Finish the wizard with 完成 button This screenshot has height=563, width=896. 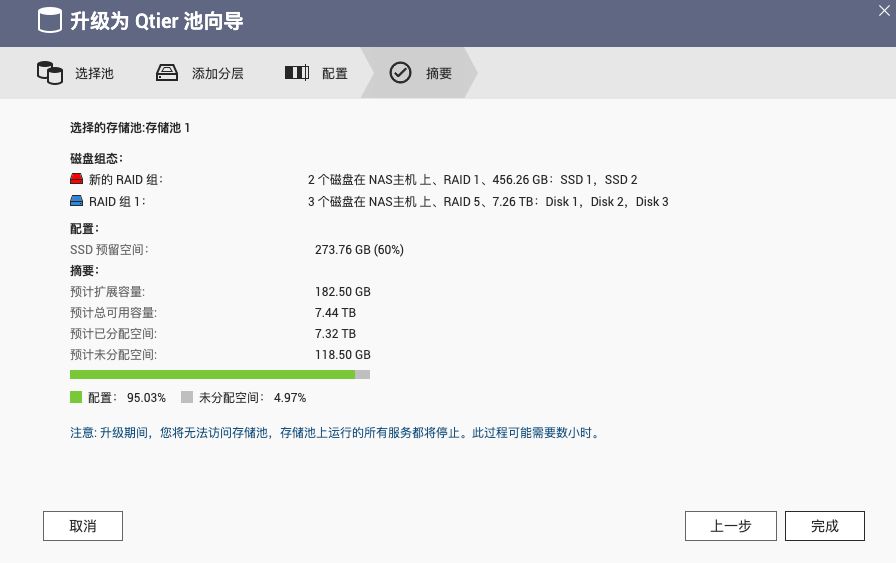pos(824,526)
